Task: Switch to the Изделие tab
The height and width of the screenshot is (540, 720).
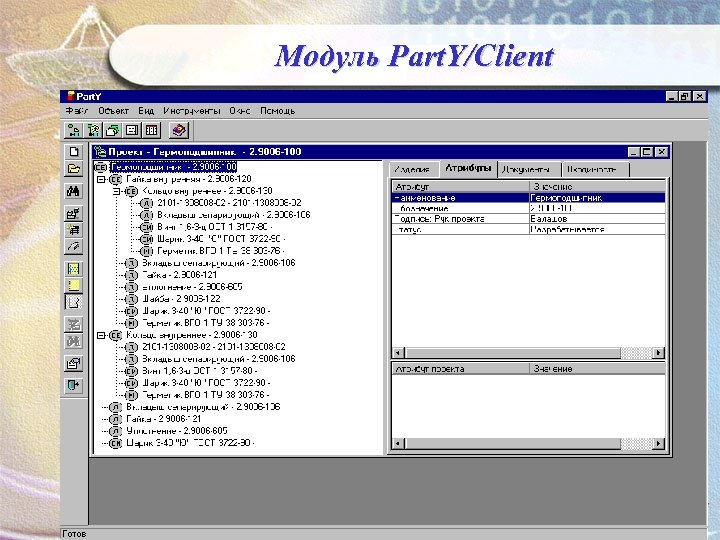Action: 413,169
